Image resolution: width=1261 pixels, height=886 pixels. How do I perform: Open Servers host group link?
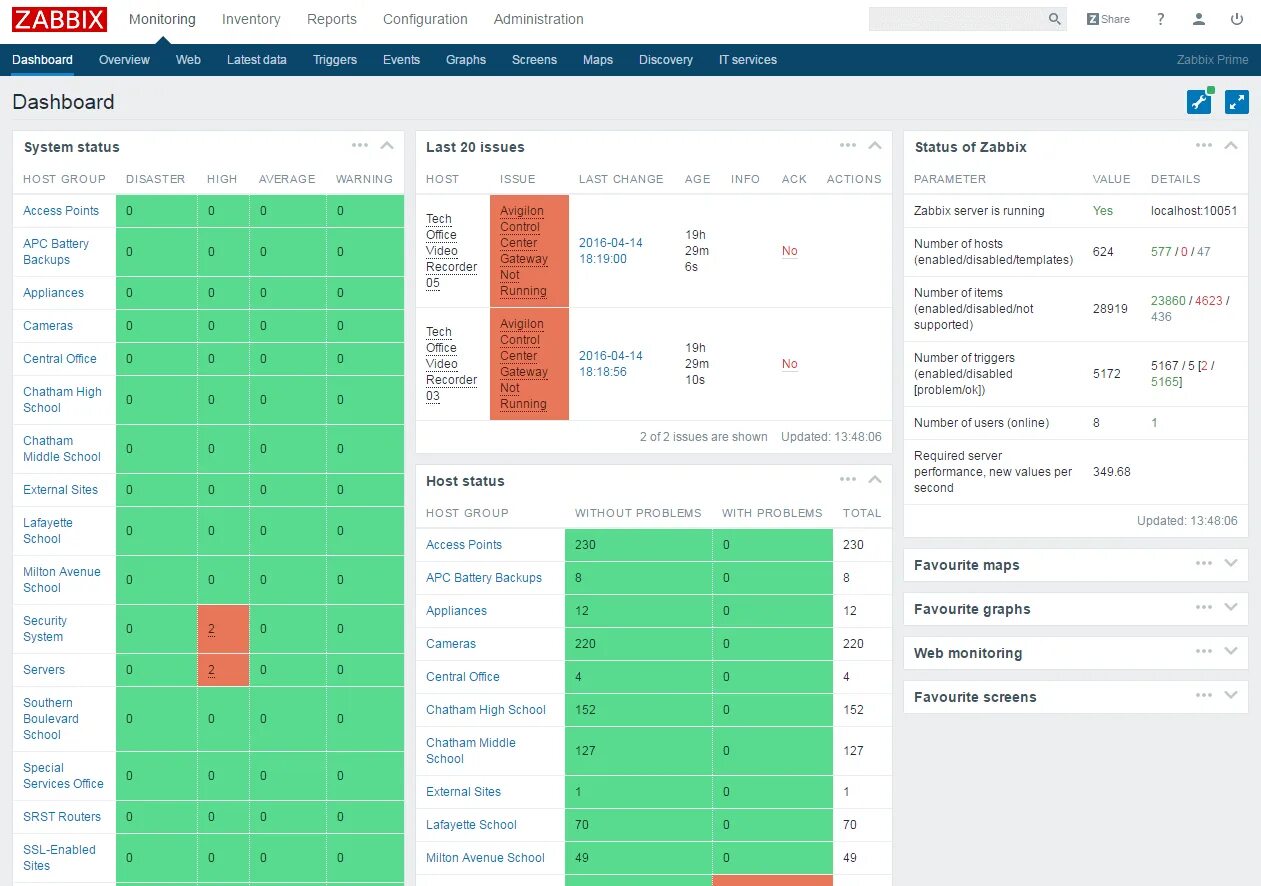(44, 670)
